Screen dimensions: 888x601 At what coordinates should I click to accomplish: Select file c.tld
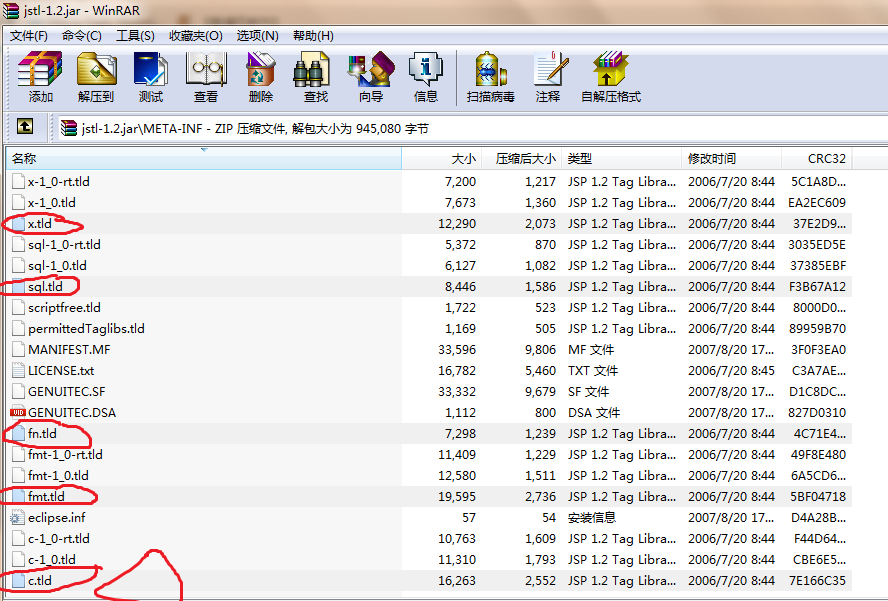pos(40,580)
